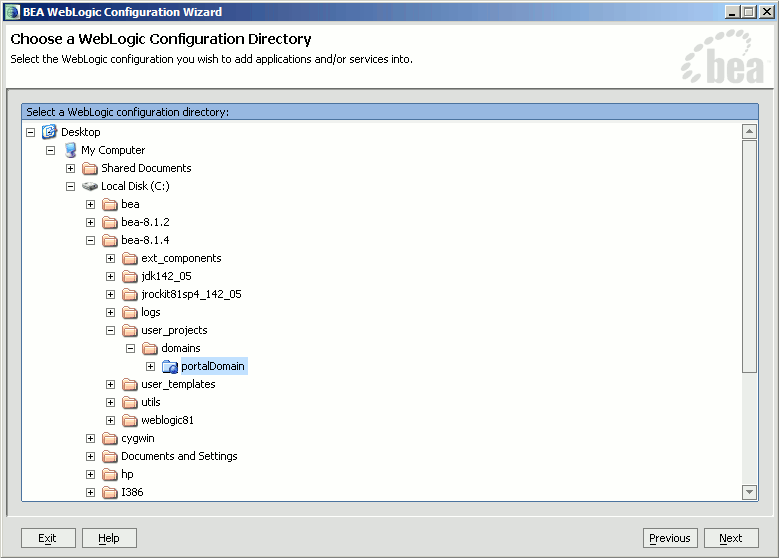This screenshot has width=779, height=558.
Task: Click the weblogic81 folder icon
Action: click(x=130, y=420)
